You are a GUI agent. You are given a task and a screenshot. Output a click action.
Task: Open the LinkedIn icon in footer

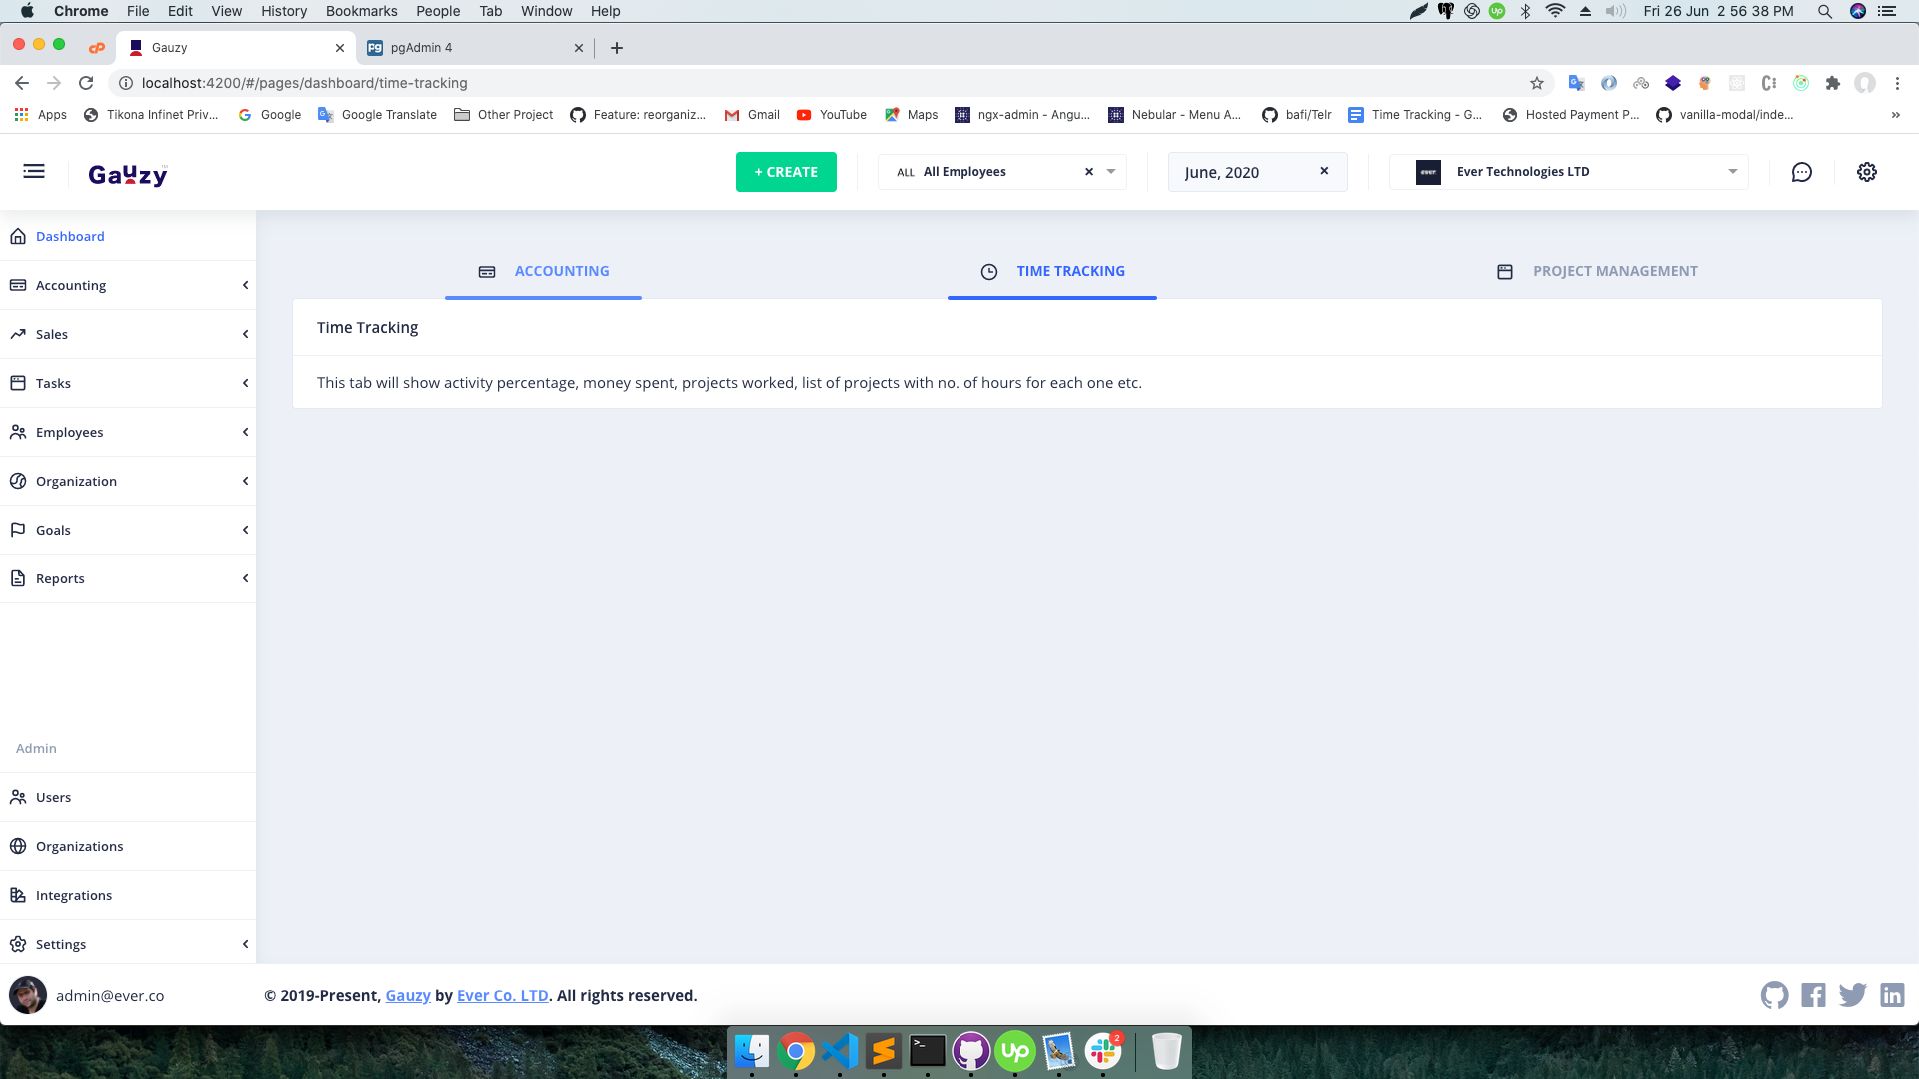[x=1891, y=995]
